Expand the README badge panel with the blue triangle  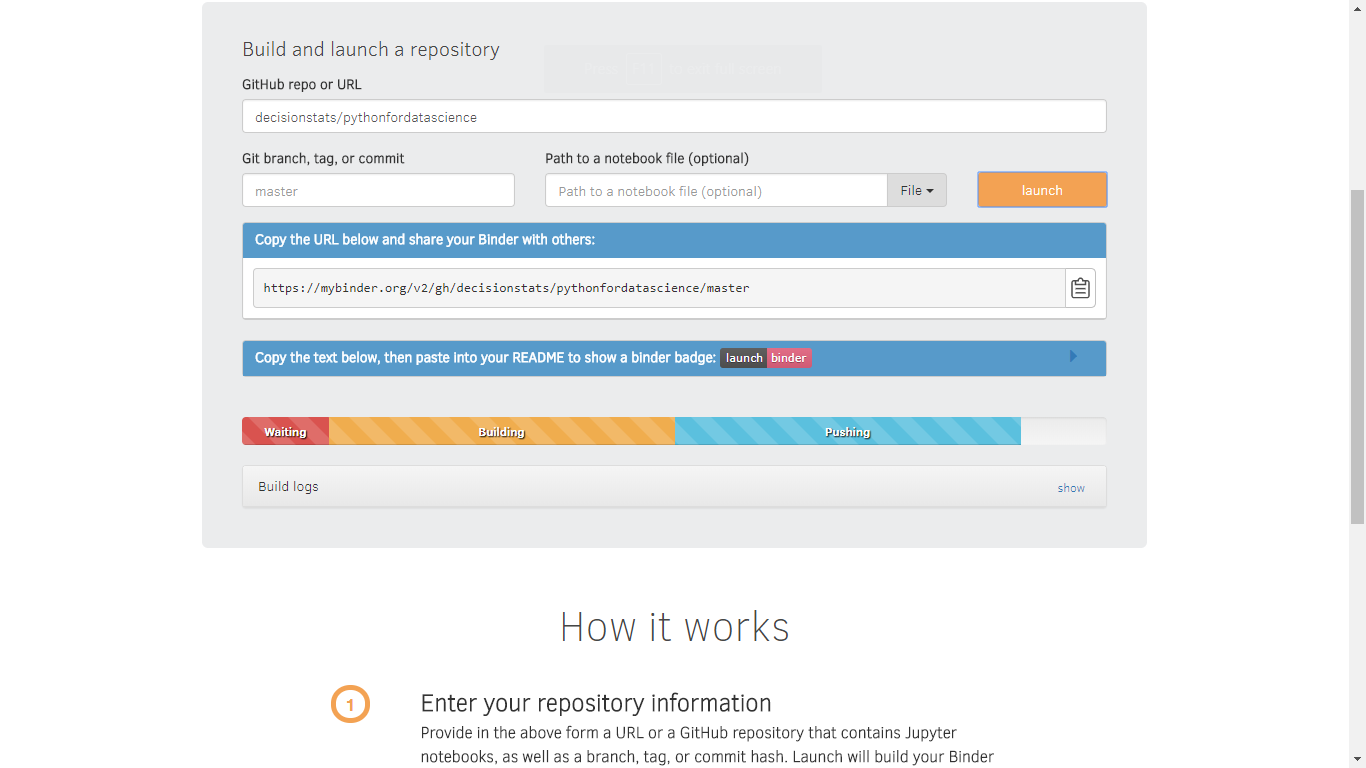[1073, 357]
